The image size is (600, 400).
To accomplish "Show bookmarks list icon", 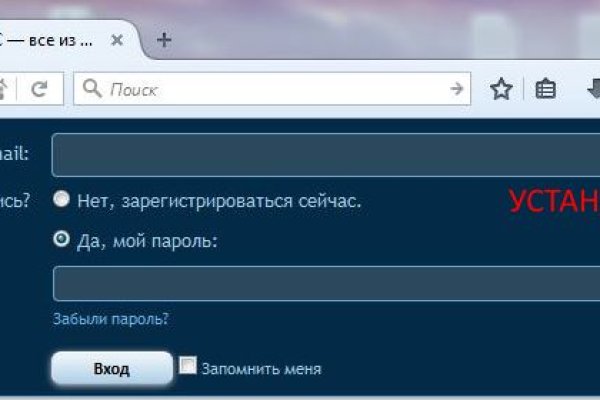I will pyautogui.click(x=545, y=89).
